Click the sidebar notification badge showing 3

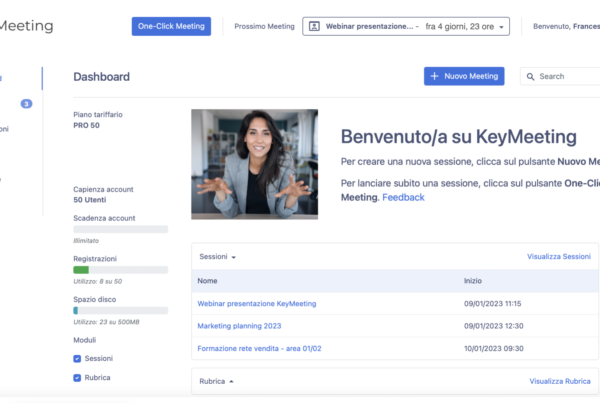tap(26, 104)
